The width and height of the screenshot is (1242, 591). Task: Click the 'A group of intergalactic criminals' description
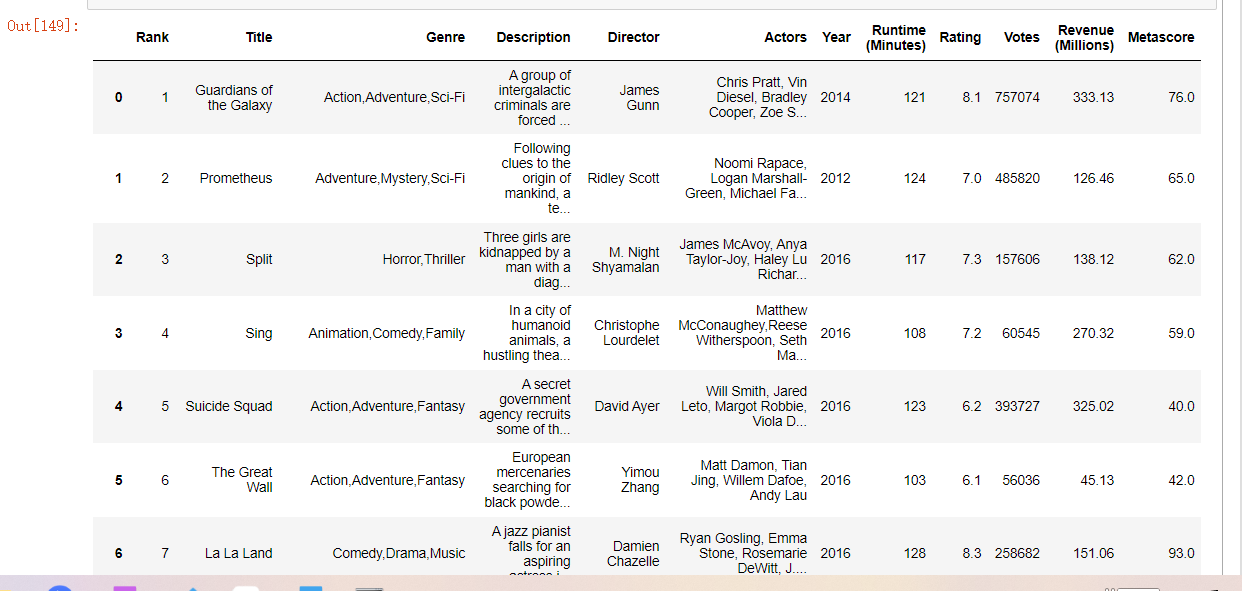pyautogui.click(x=532, y=97)
